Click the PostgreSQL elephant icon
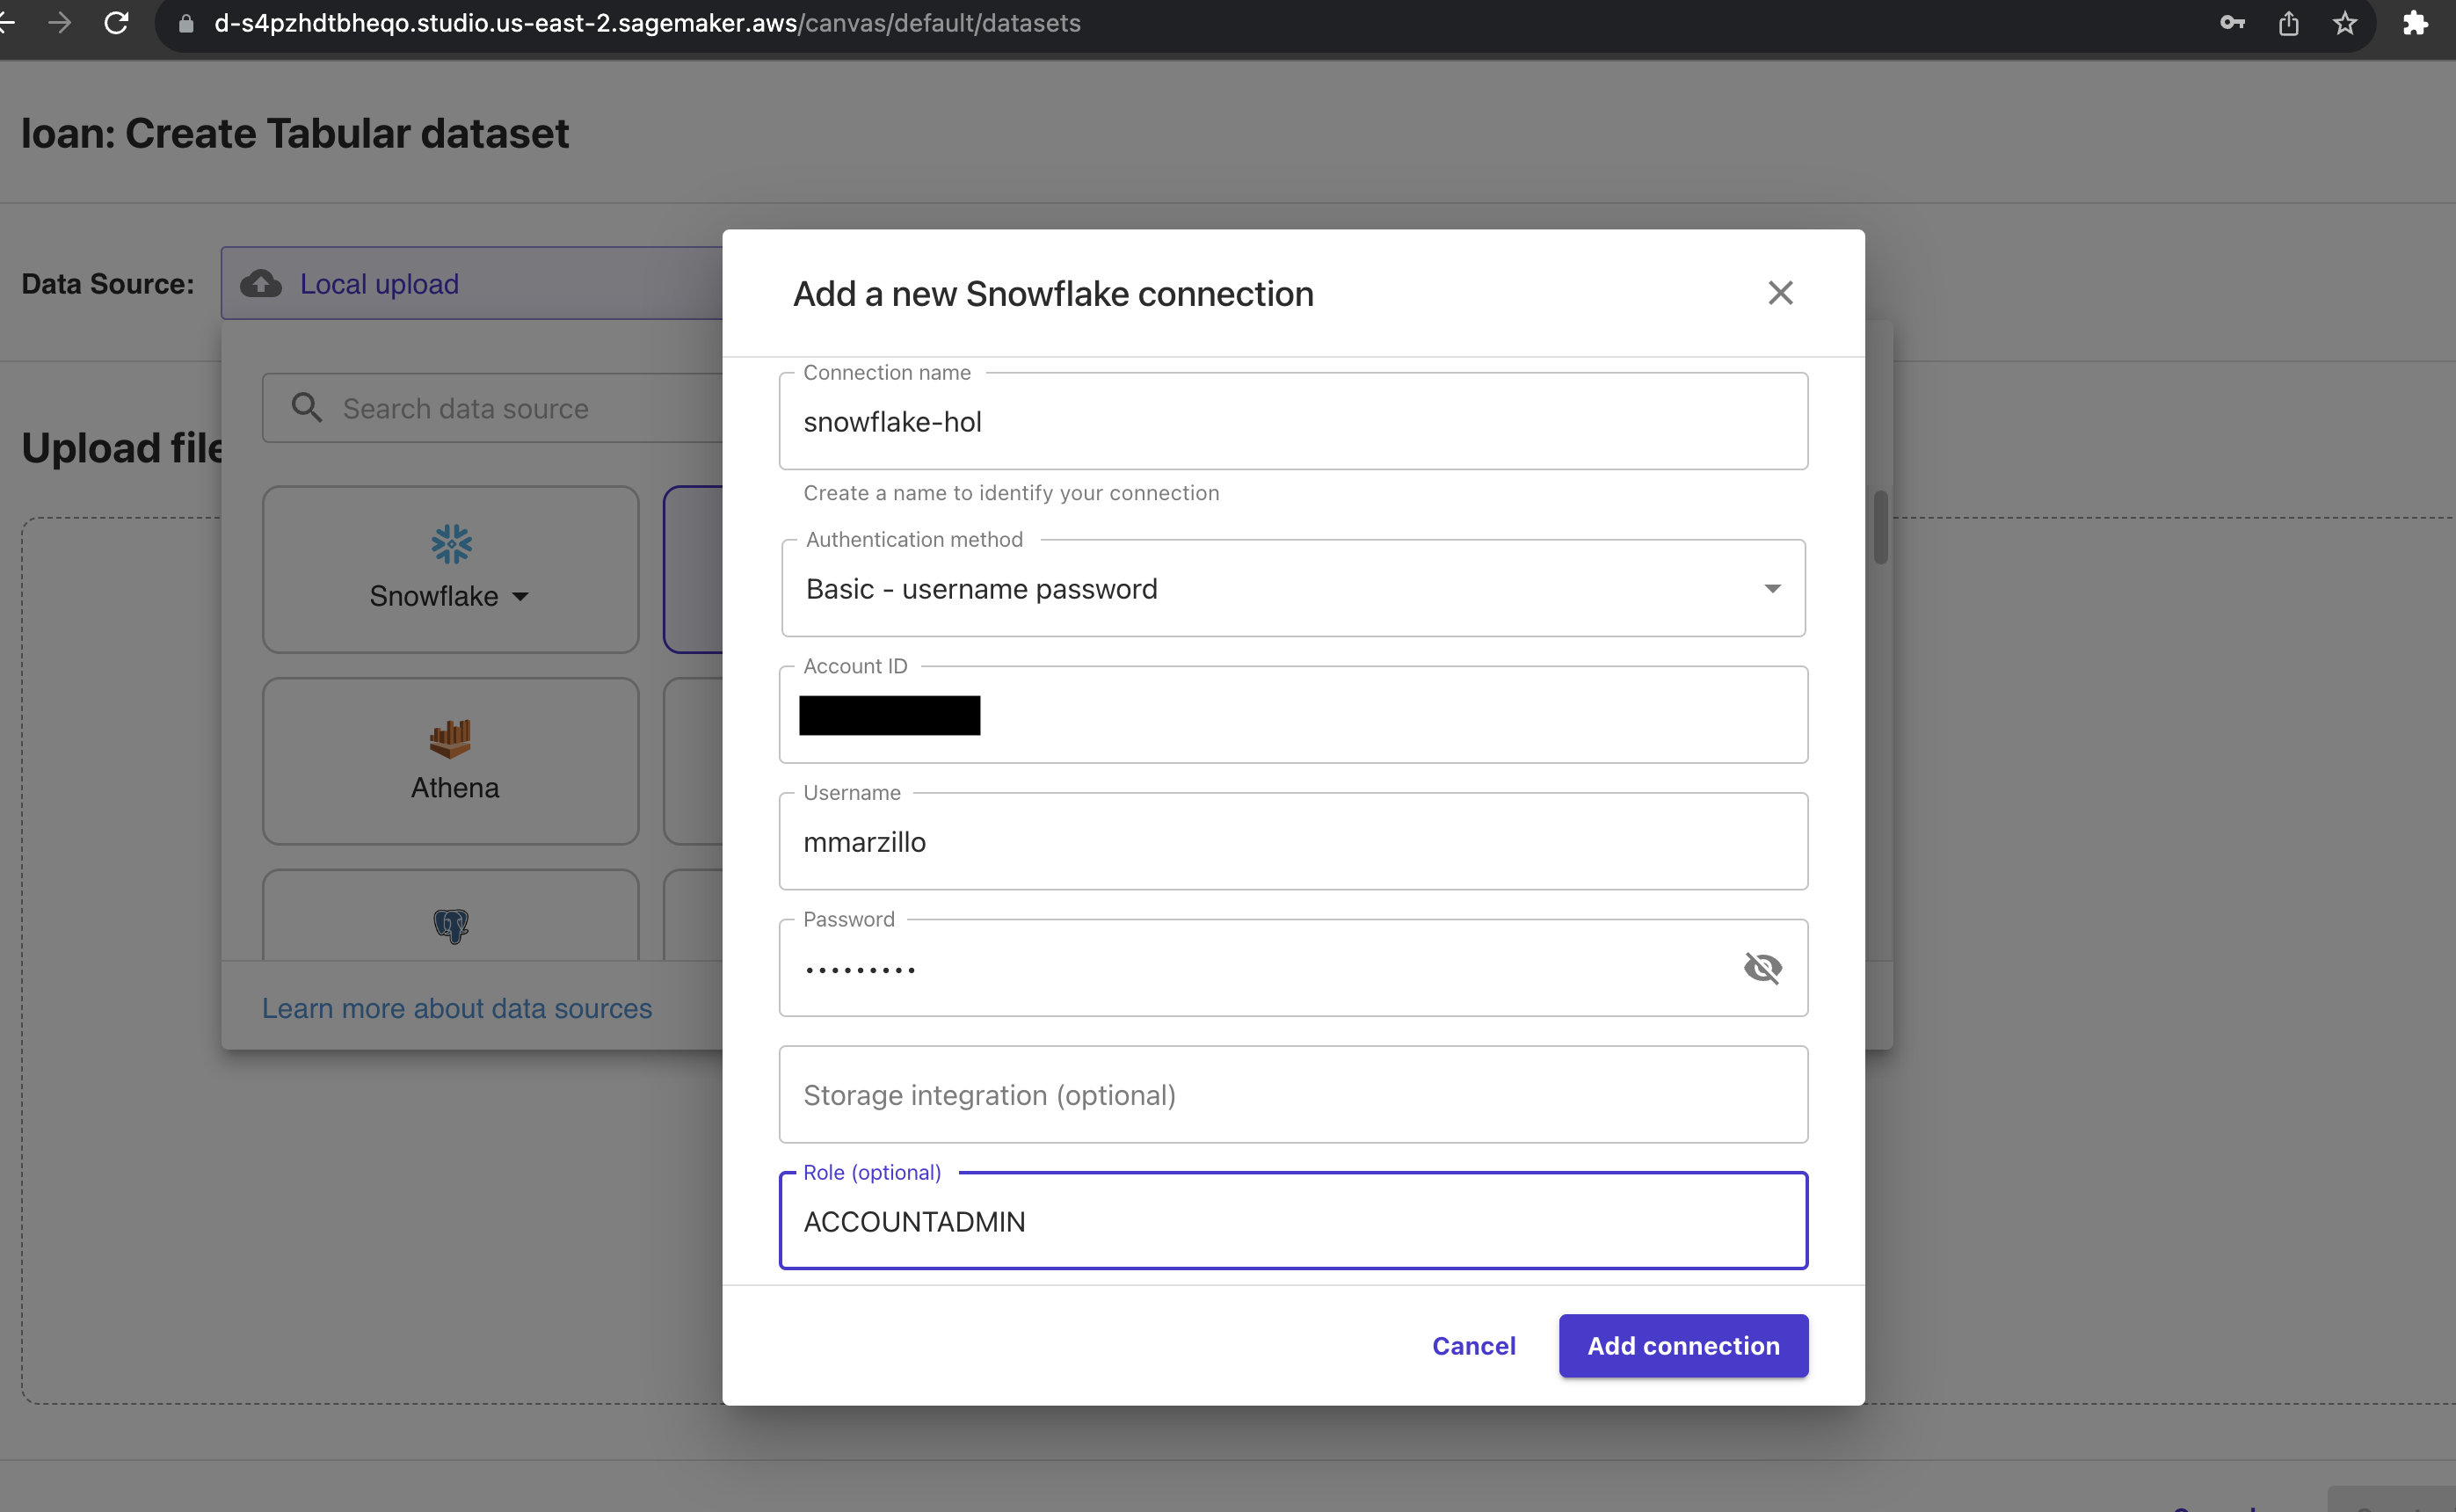 (451, 926)
